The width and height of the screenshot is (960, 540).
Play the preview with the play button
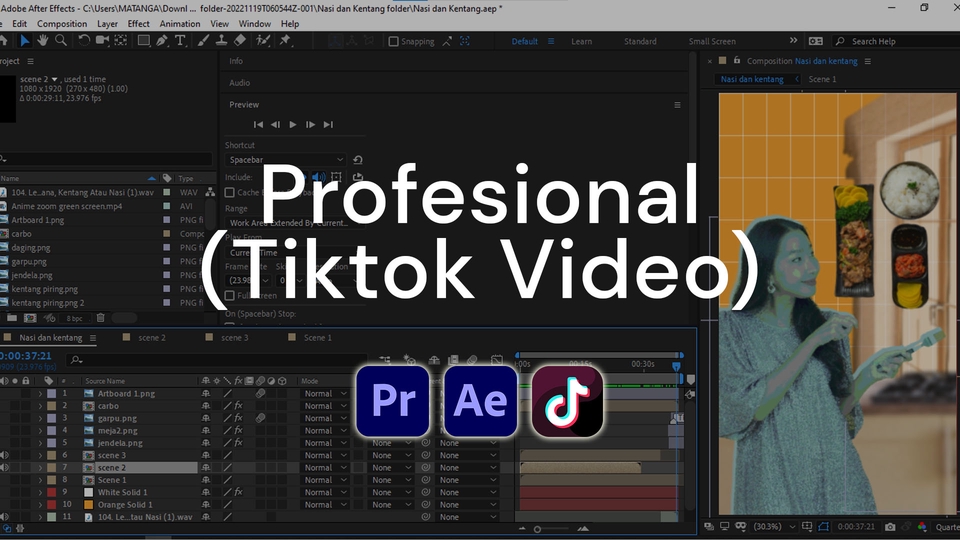293,124
